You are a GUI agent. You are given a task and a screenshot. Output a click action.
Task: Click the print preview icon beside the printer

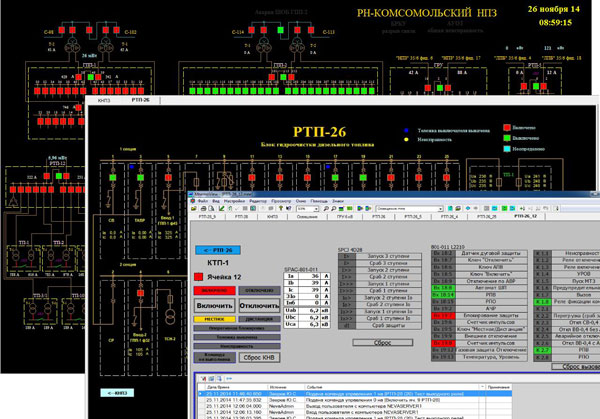click(x=211, y=209)
